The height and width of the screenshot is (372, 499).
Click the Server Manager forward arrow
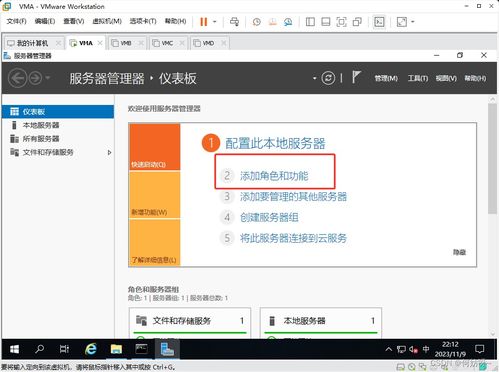pyautogui.click(x=35, y=78)
